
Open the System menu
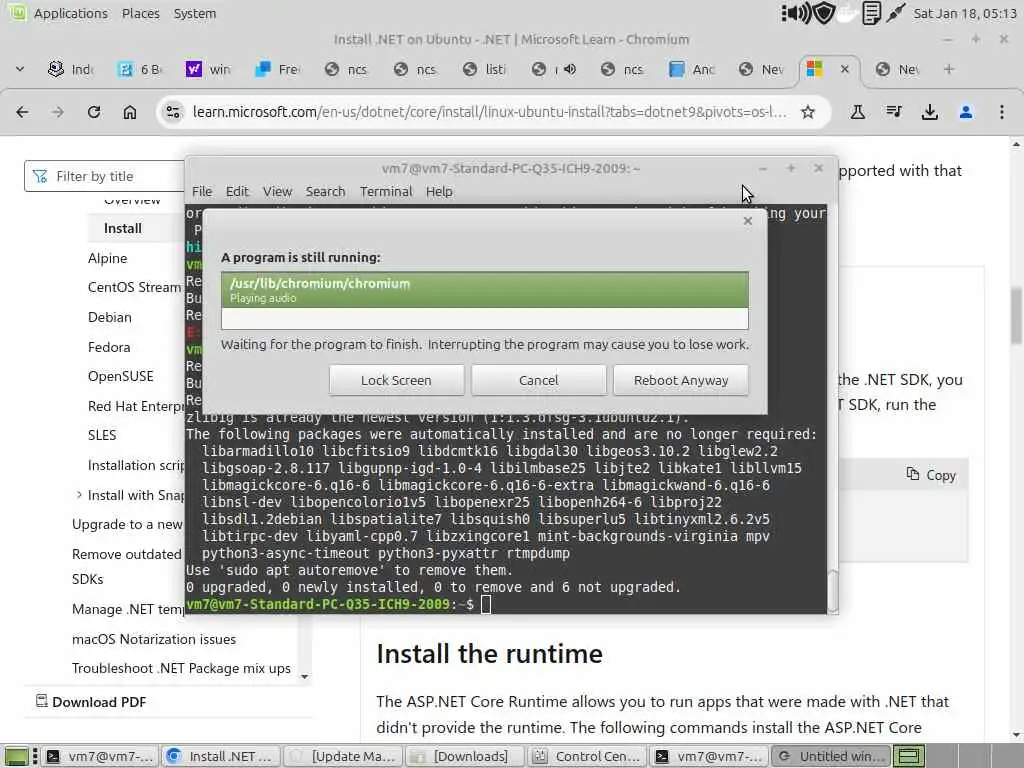pyautogui.click(x=195, y=13)
